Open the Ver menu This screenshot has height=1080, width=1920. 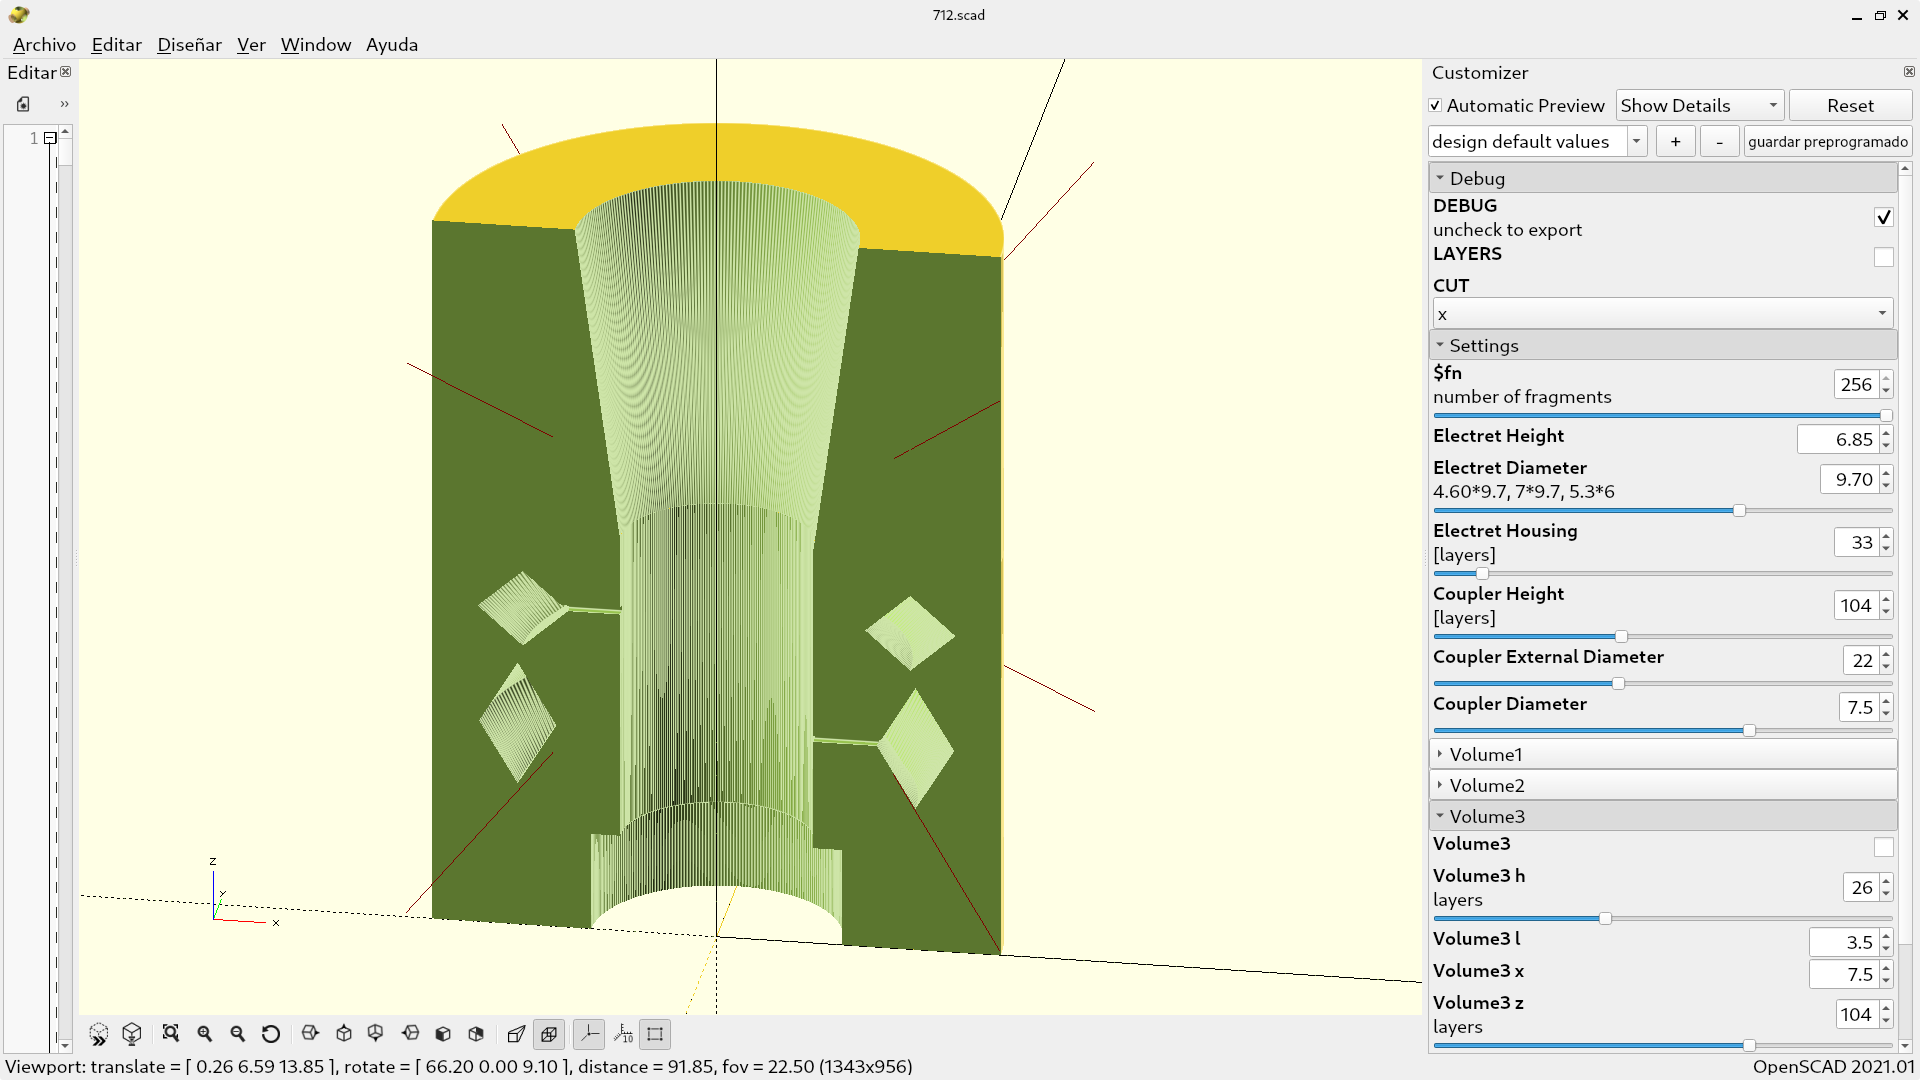(x=251, y=45)
